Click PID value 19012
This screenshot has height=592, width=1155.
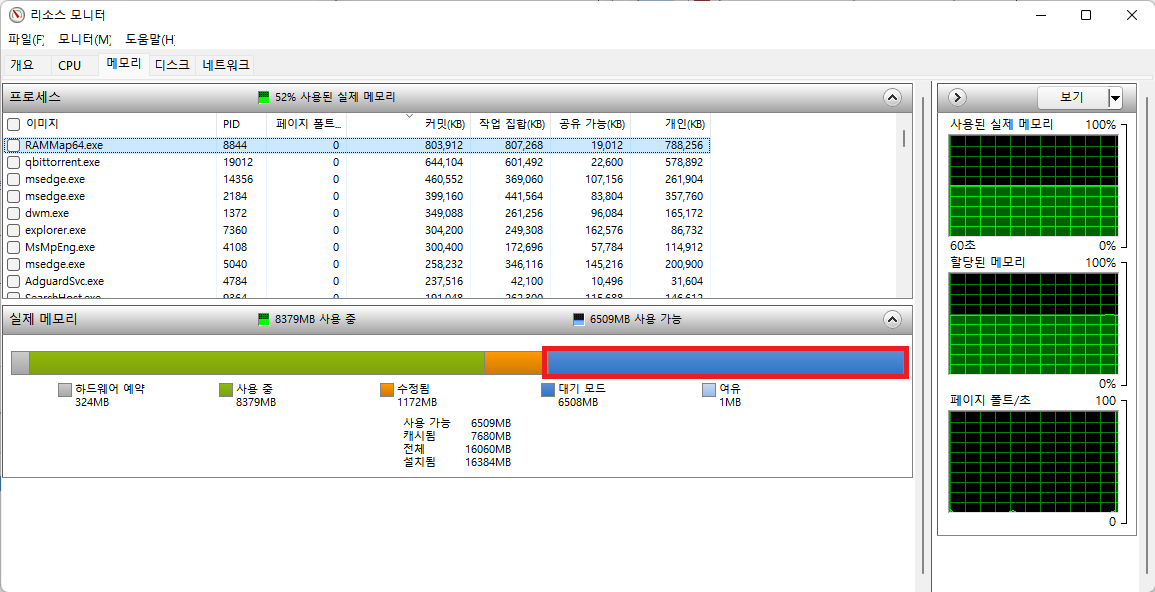(x=238, y=162)
